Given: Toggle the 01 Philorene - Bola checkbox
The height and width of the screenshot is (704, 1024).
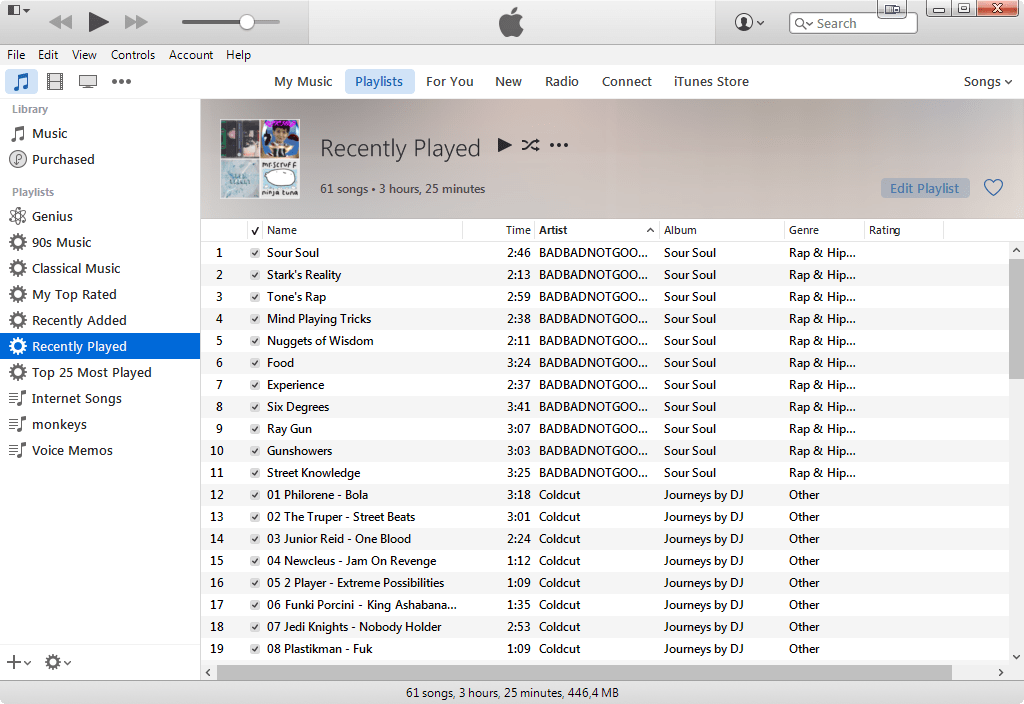Looking at the screenshot, I should coord(255,495).
